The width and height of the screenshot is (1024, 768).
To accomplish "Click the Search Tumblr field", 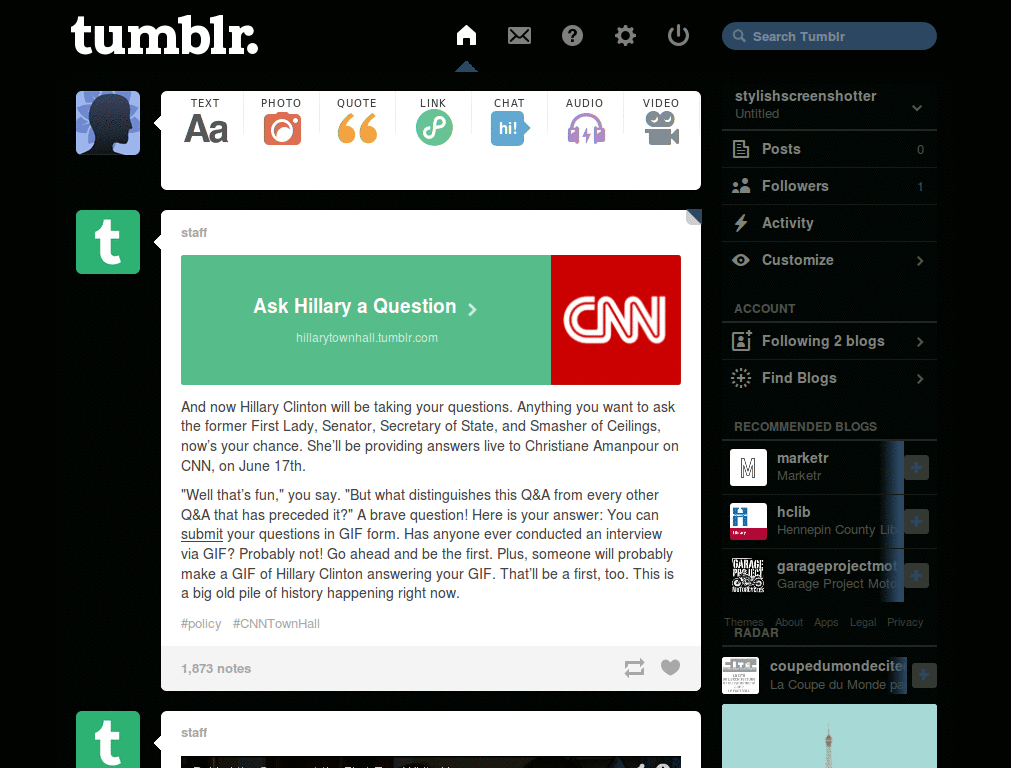I will click(x=829, y=36).
